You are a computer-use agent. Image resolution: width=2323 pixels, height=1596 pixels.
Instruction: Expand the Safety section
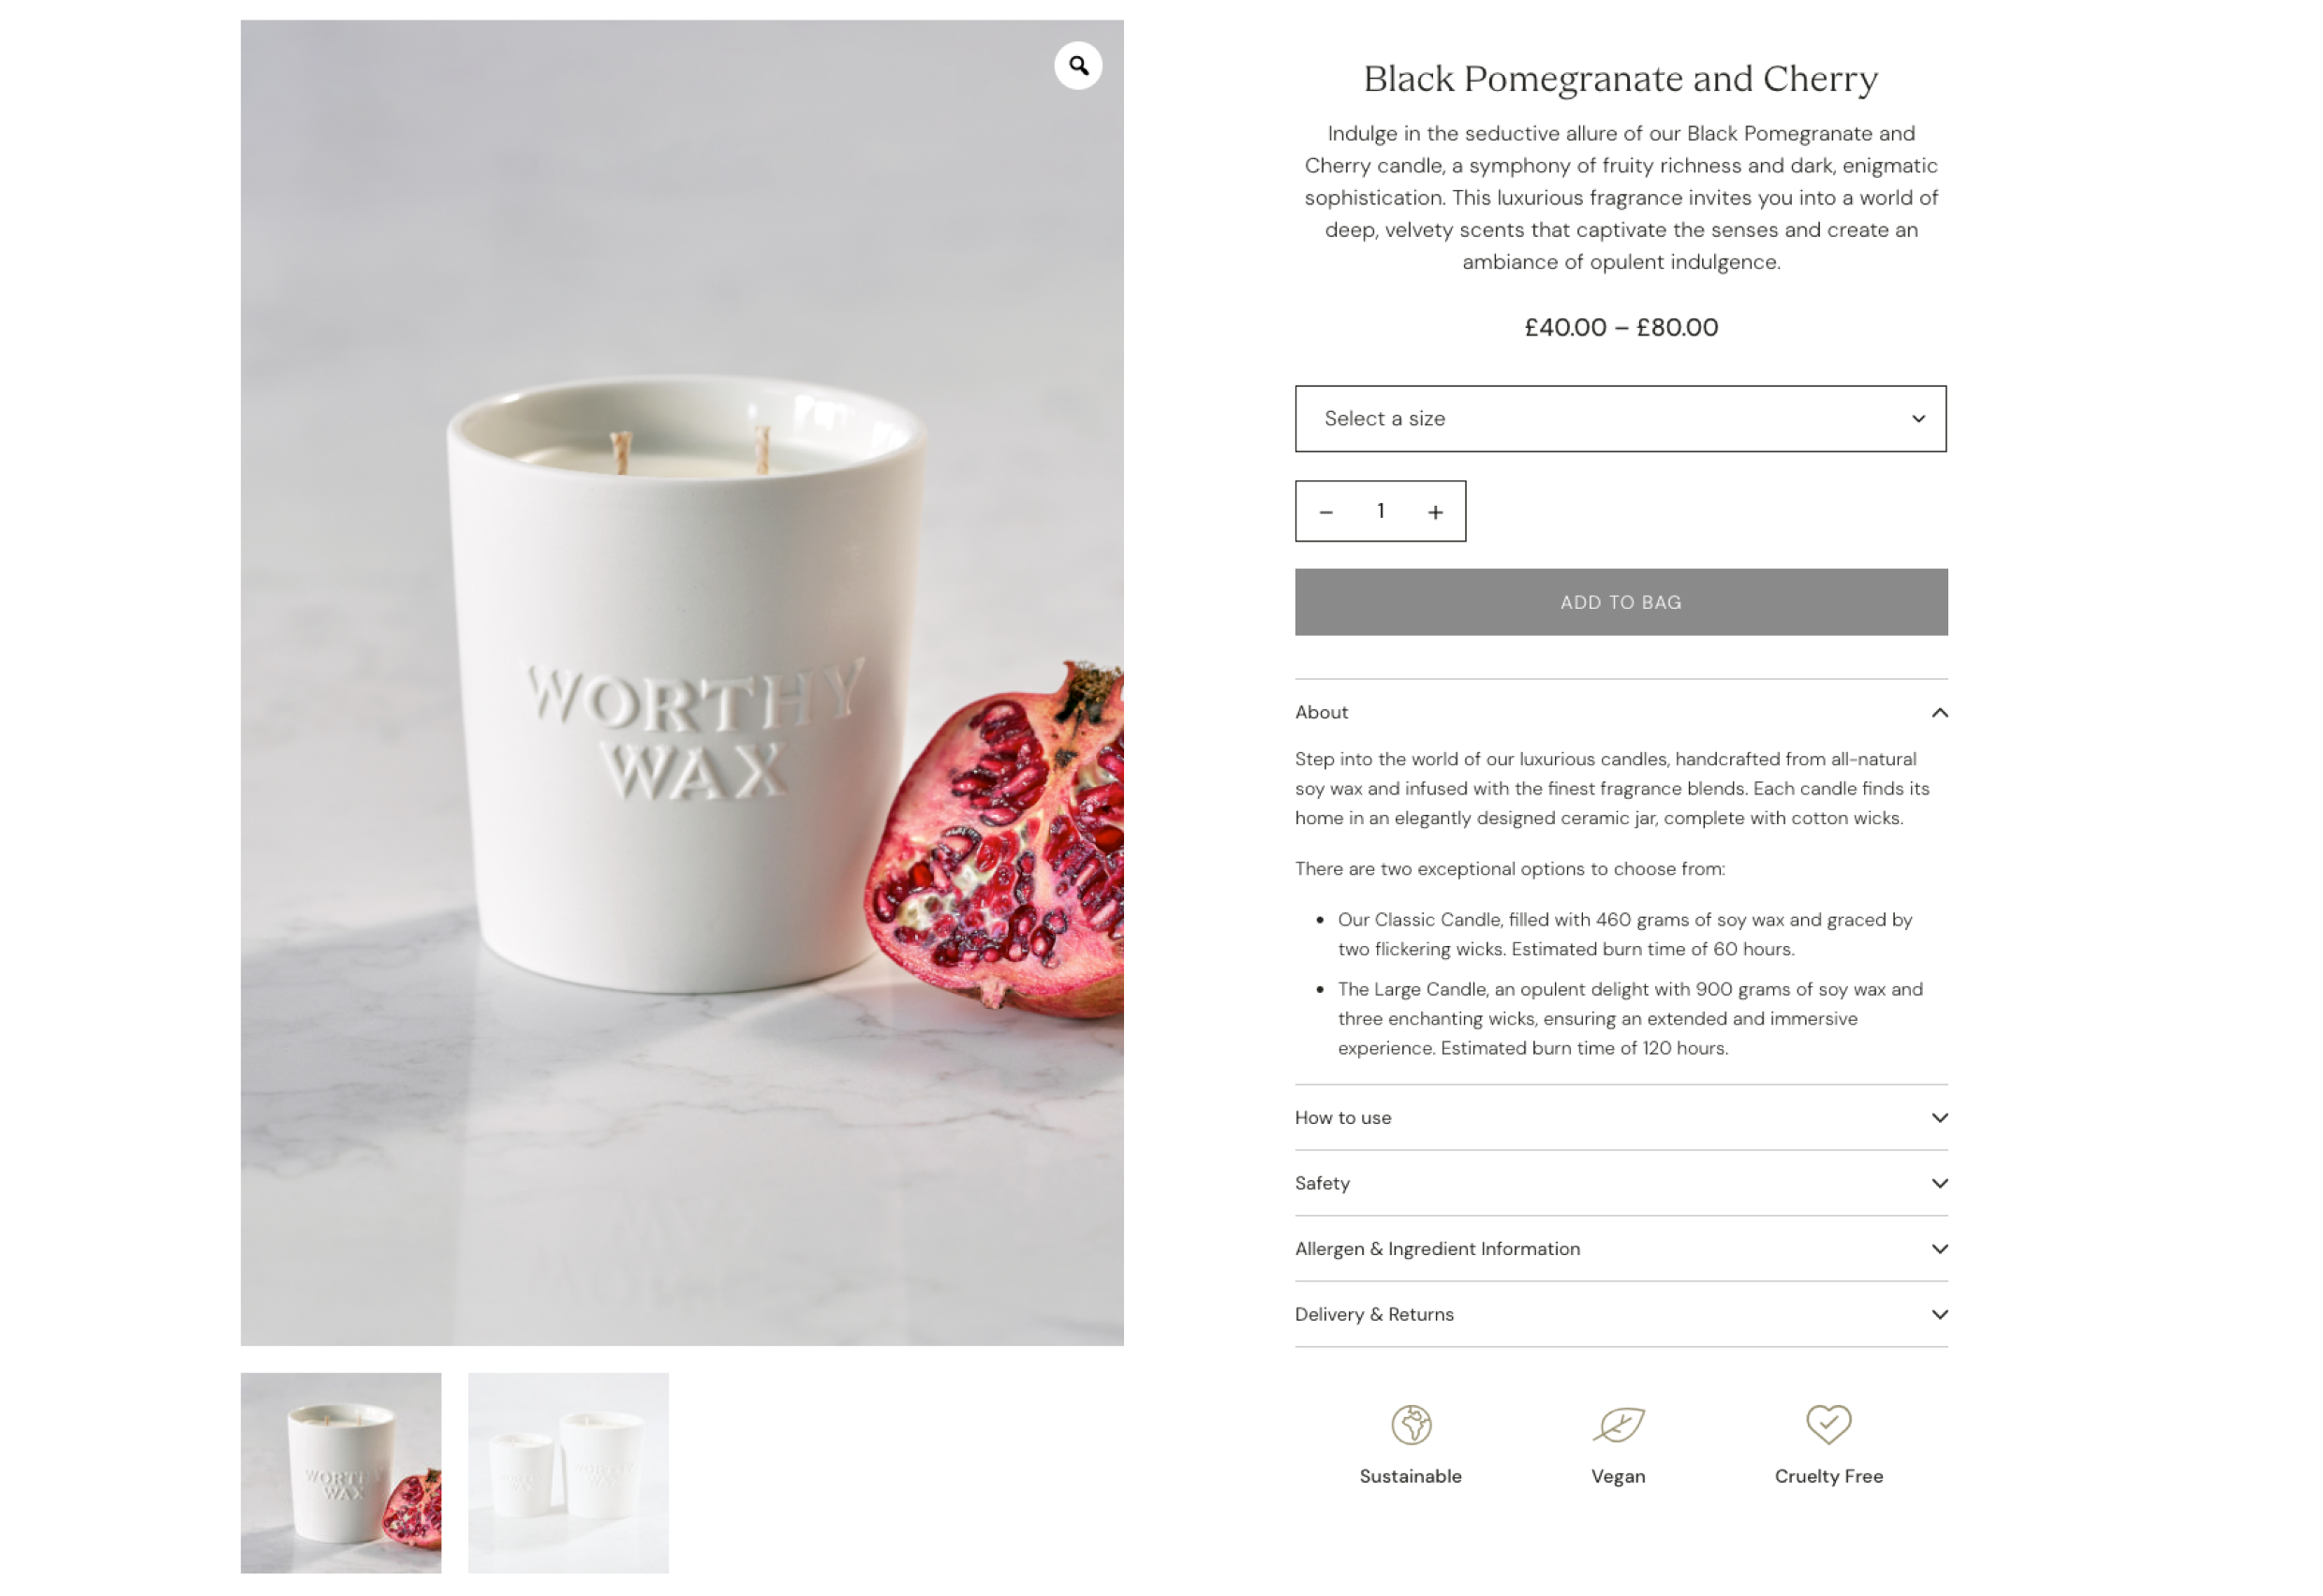(x=1621, y=1184)
